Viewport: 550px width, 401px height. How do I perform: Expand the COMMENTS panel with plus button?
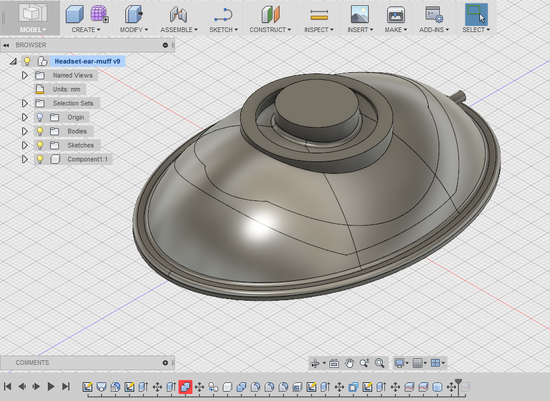coord(165,363)
